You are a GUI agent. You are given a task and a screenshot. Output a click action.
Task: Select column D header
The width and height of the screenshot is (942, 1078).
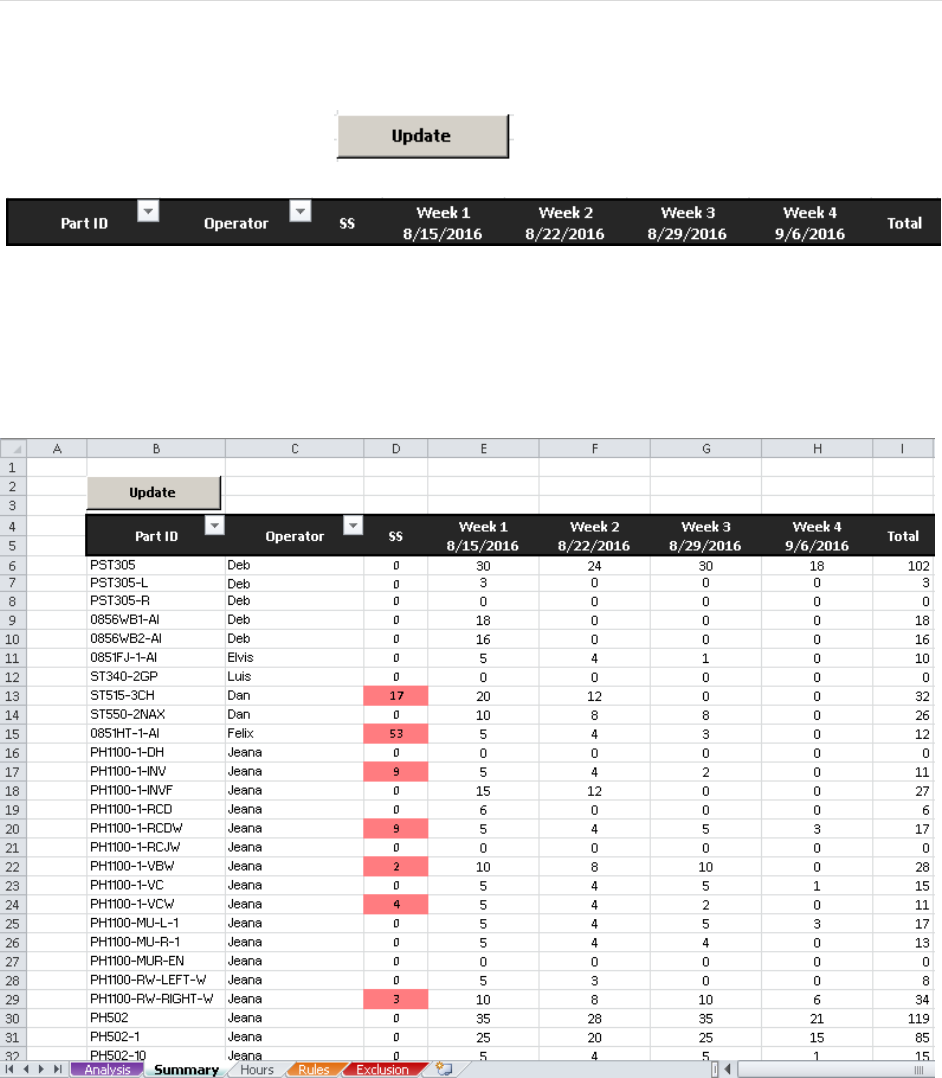[x=395, y=449]
